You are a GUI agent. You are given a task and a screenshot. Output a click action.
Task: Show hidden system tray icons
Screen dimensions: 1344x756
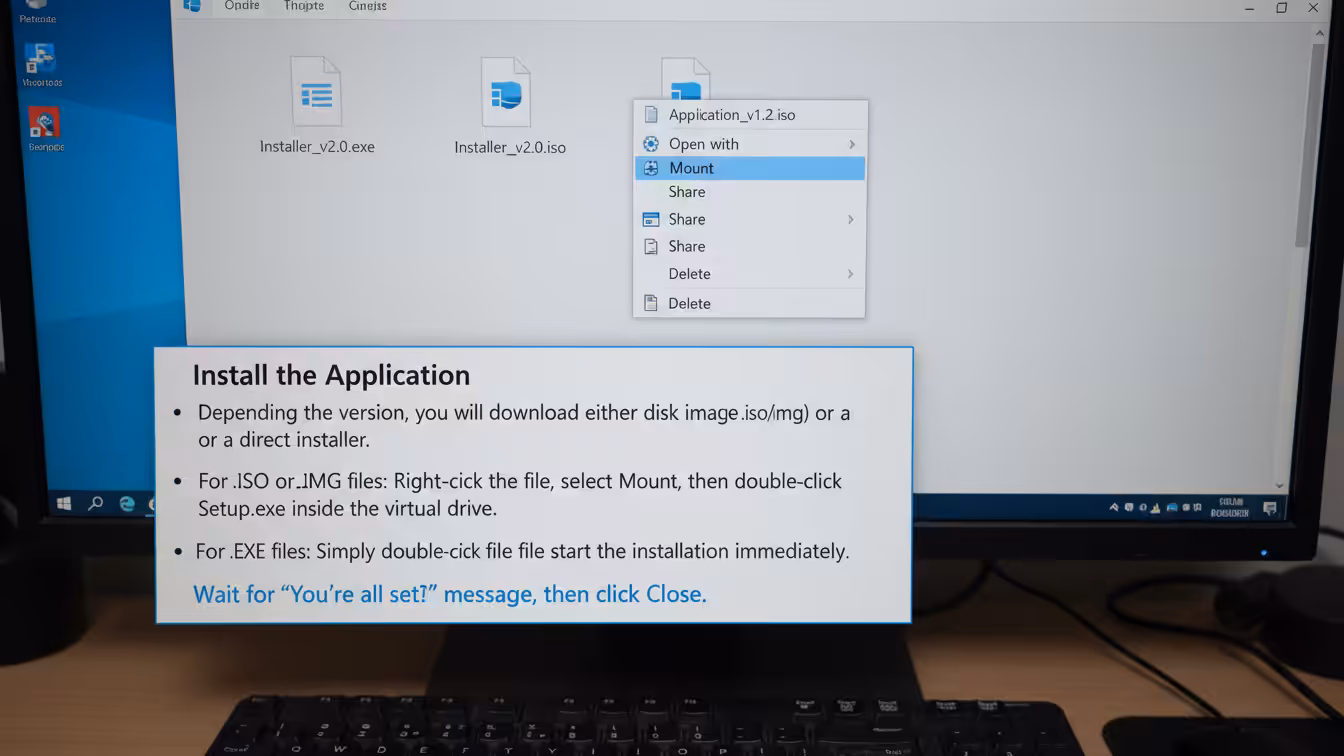click(1114, 508)
